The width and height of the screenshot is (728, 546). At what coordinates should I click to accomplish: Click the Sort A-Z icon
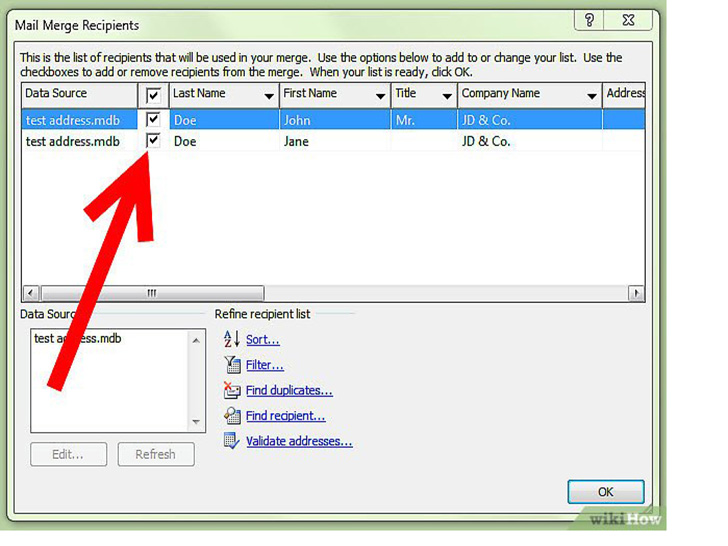tap(231, 339)
